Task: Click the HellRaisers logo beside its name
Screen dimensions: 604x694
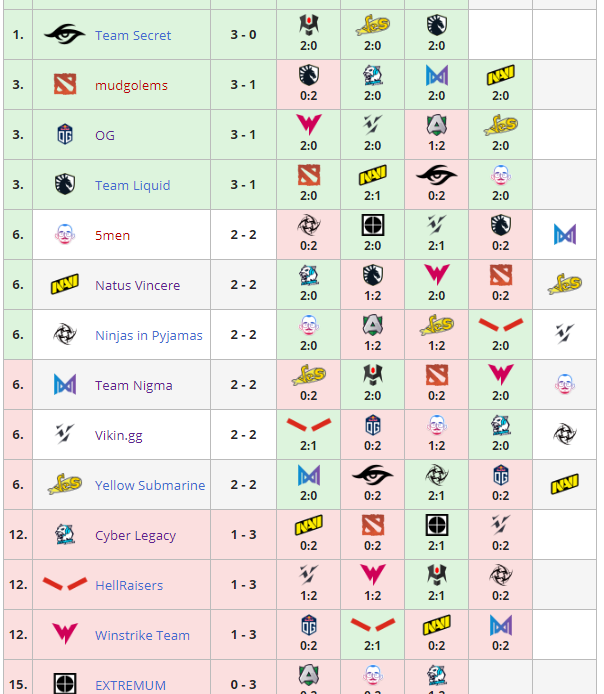Action: coord(65,585)
